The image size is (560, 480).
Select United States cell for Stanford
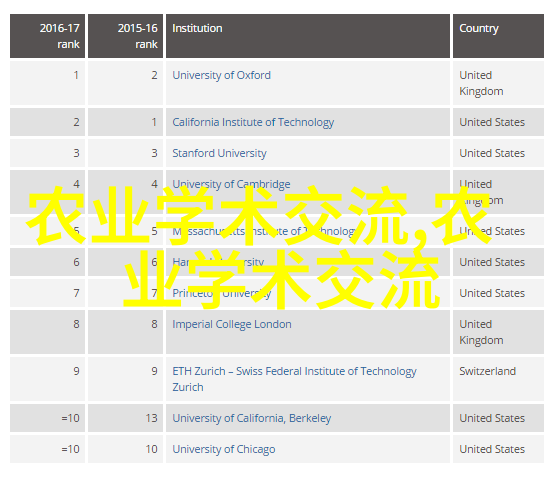pyautogui.click(x=498, y=153)
